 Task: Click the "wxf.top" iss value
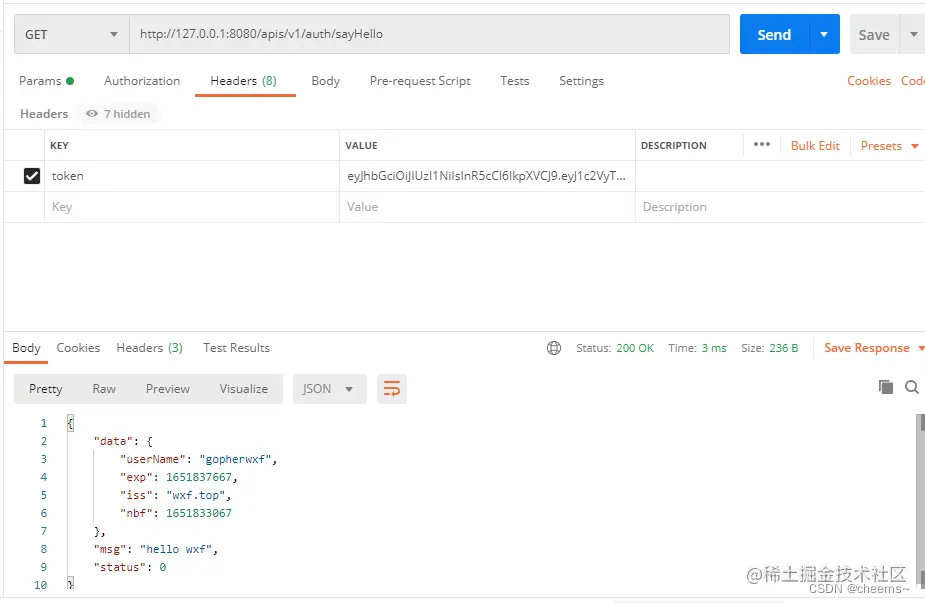pos(195,495)
